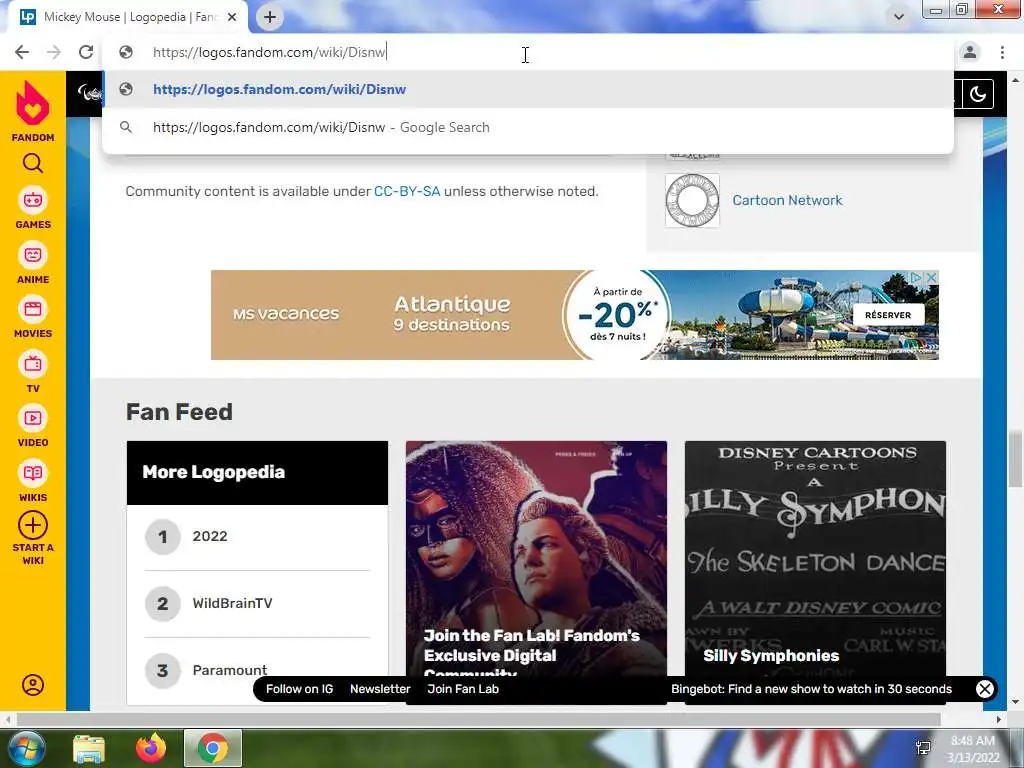
Task: Open the Anime section icon
Action: [33, 255]
